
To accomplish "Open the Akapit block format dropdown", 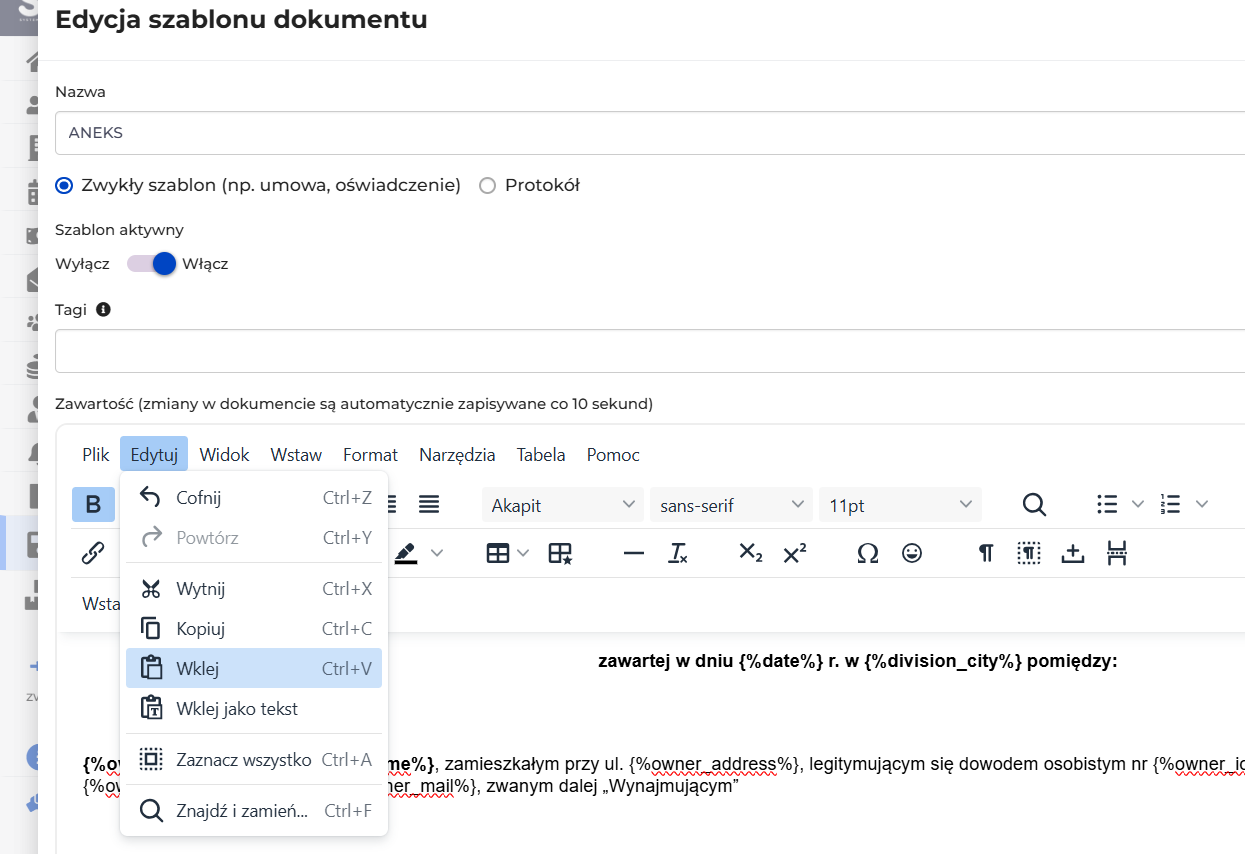I will click(563, 505).
